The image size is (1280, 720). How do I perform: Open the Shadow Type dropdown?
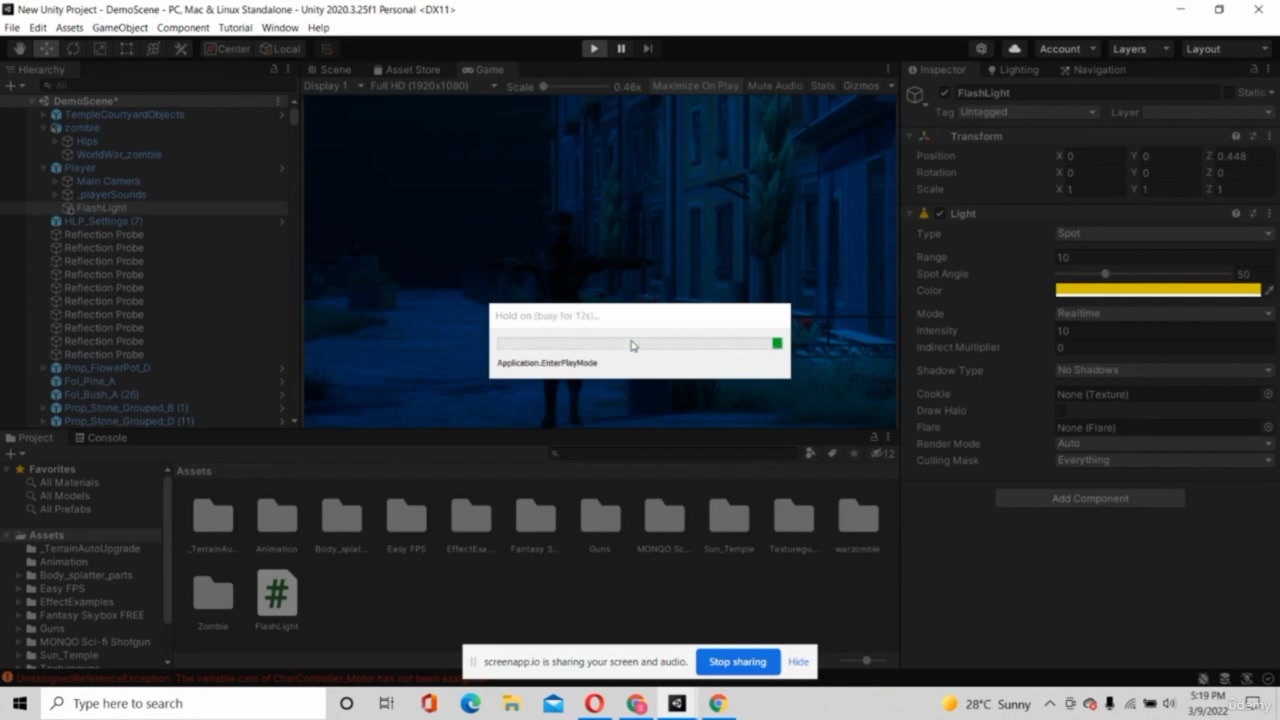(x=1164, y=370)
